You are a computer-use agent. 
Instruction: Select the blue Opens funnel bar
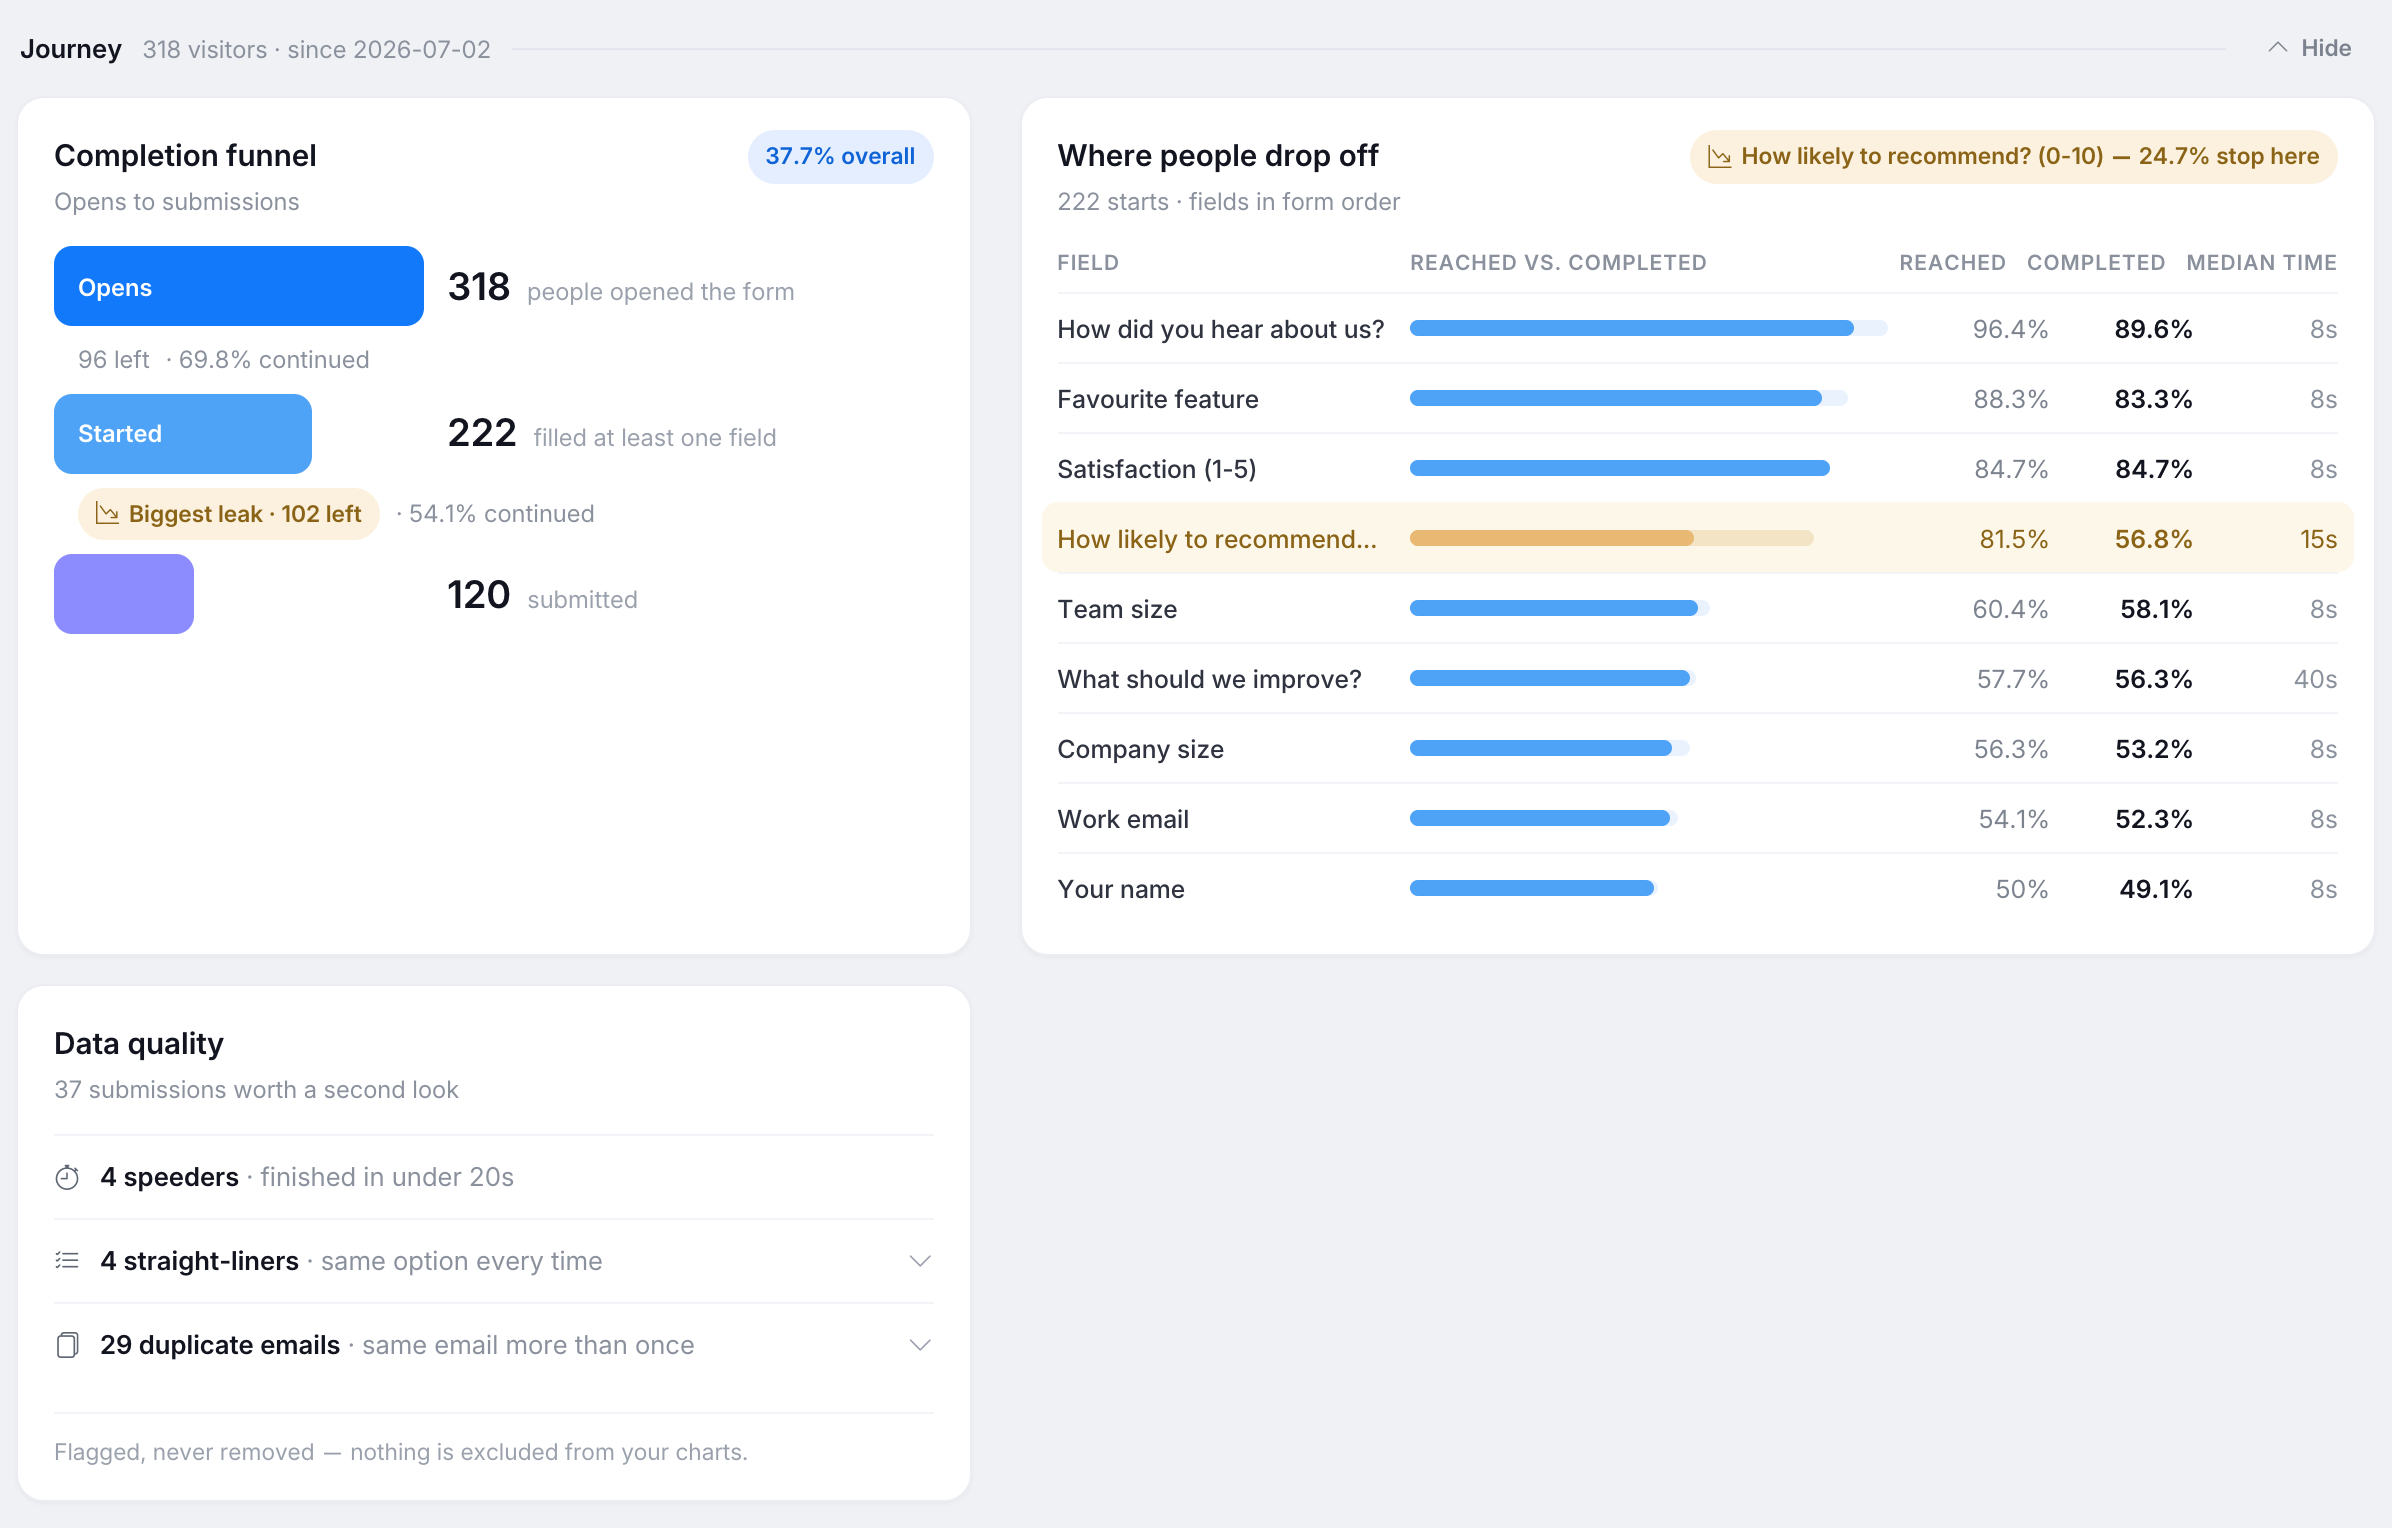tap(238, 286)
